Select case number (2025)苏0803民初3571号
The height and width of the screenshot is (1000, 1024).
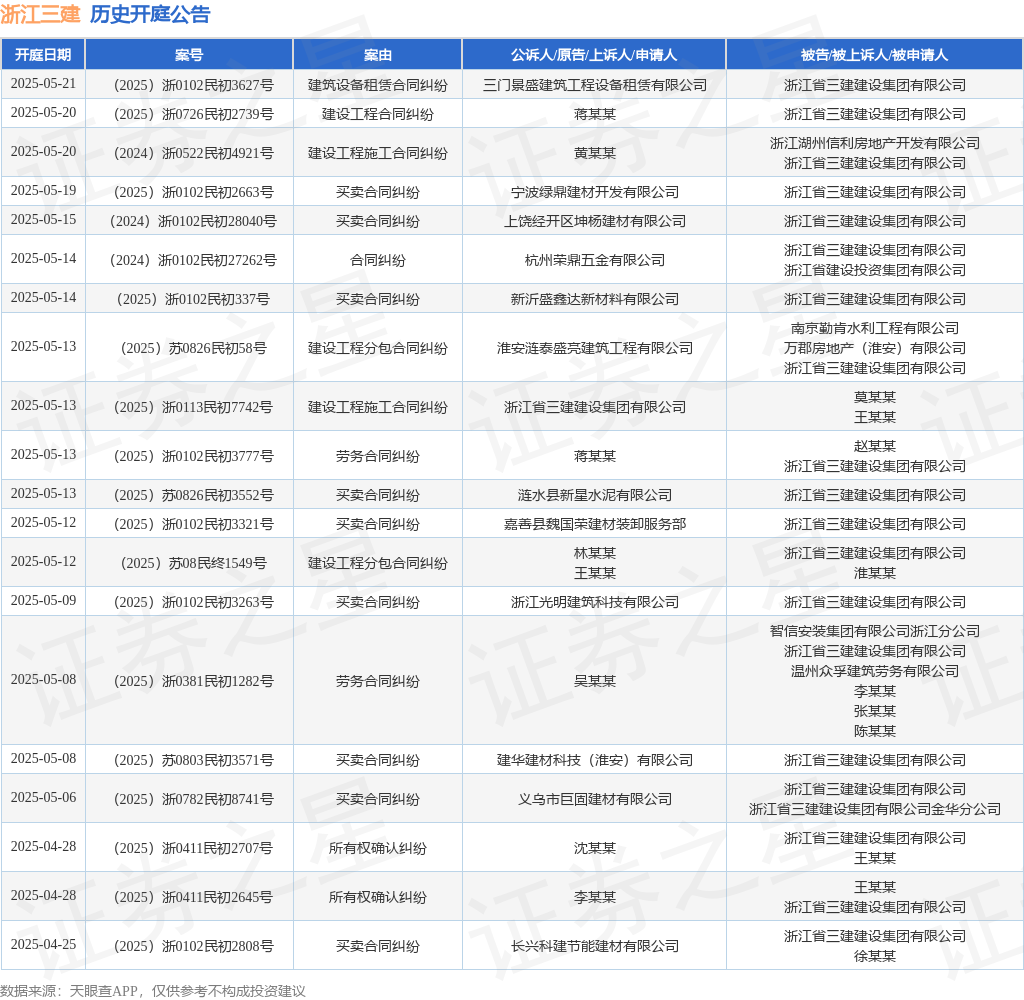point(193,761)
